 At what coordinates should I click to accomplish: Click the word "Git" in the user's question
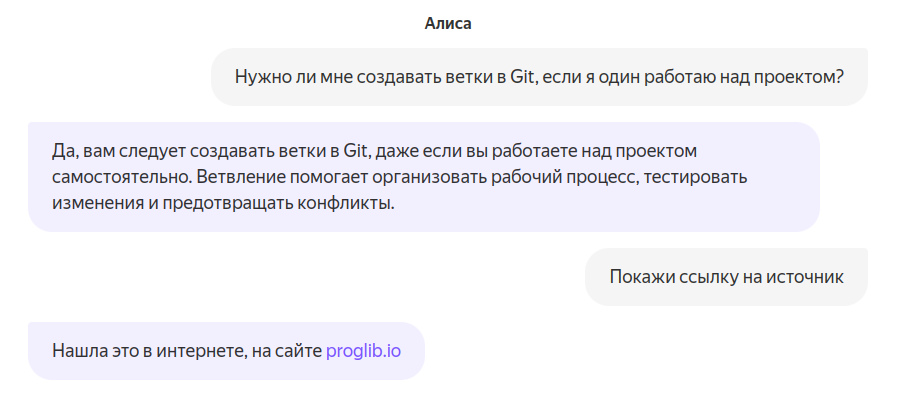coord(522,77)
